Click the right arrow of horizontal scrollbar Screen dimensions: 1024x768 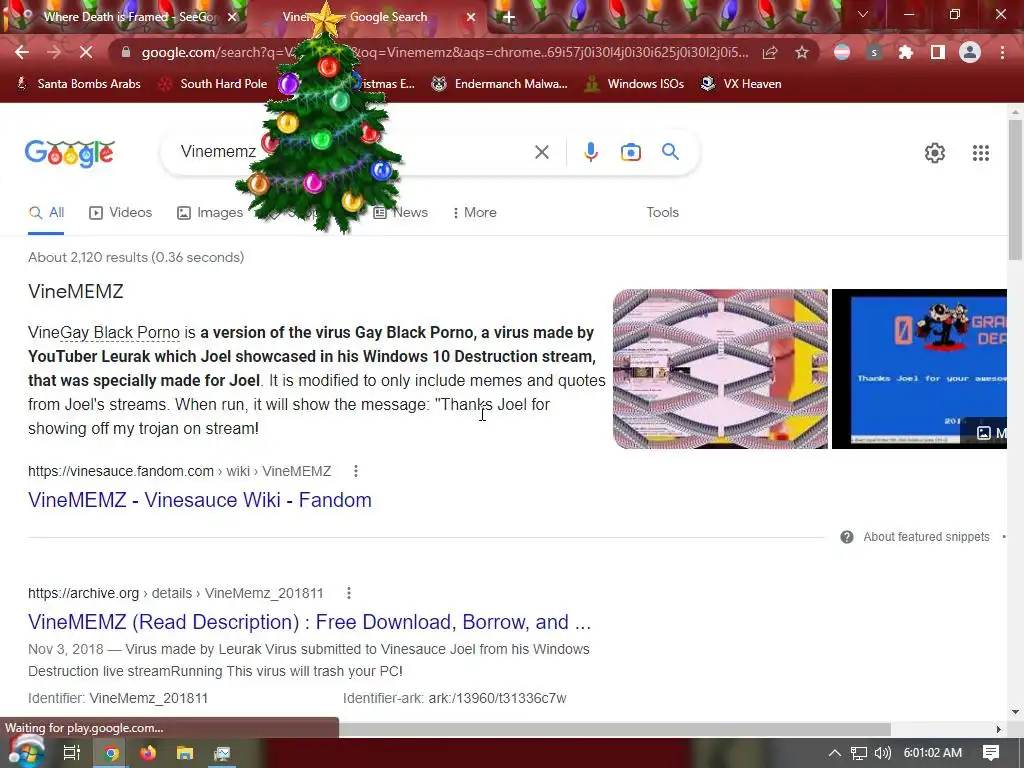[x=999, y=729]
